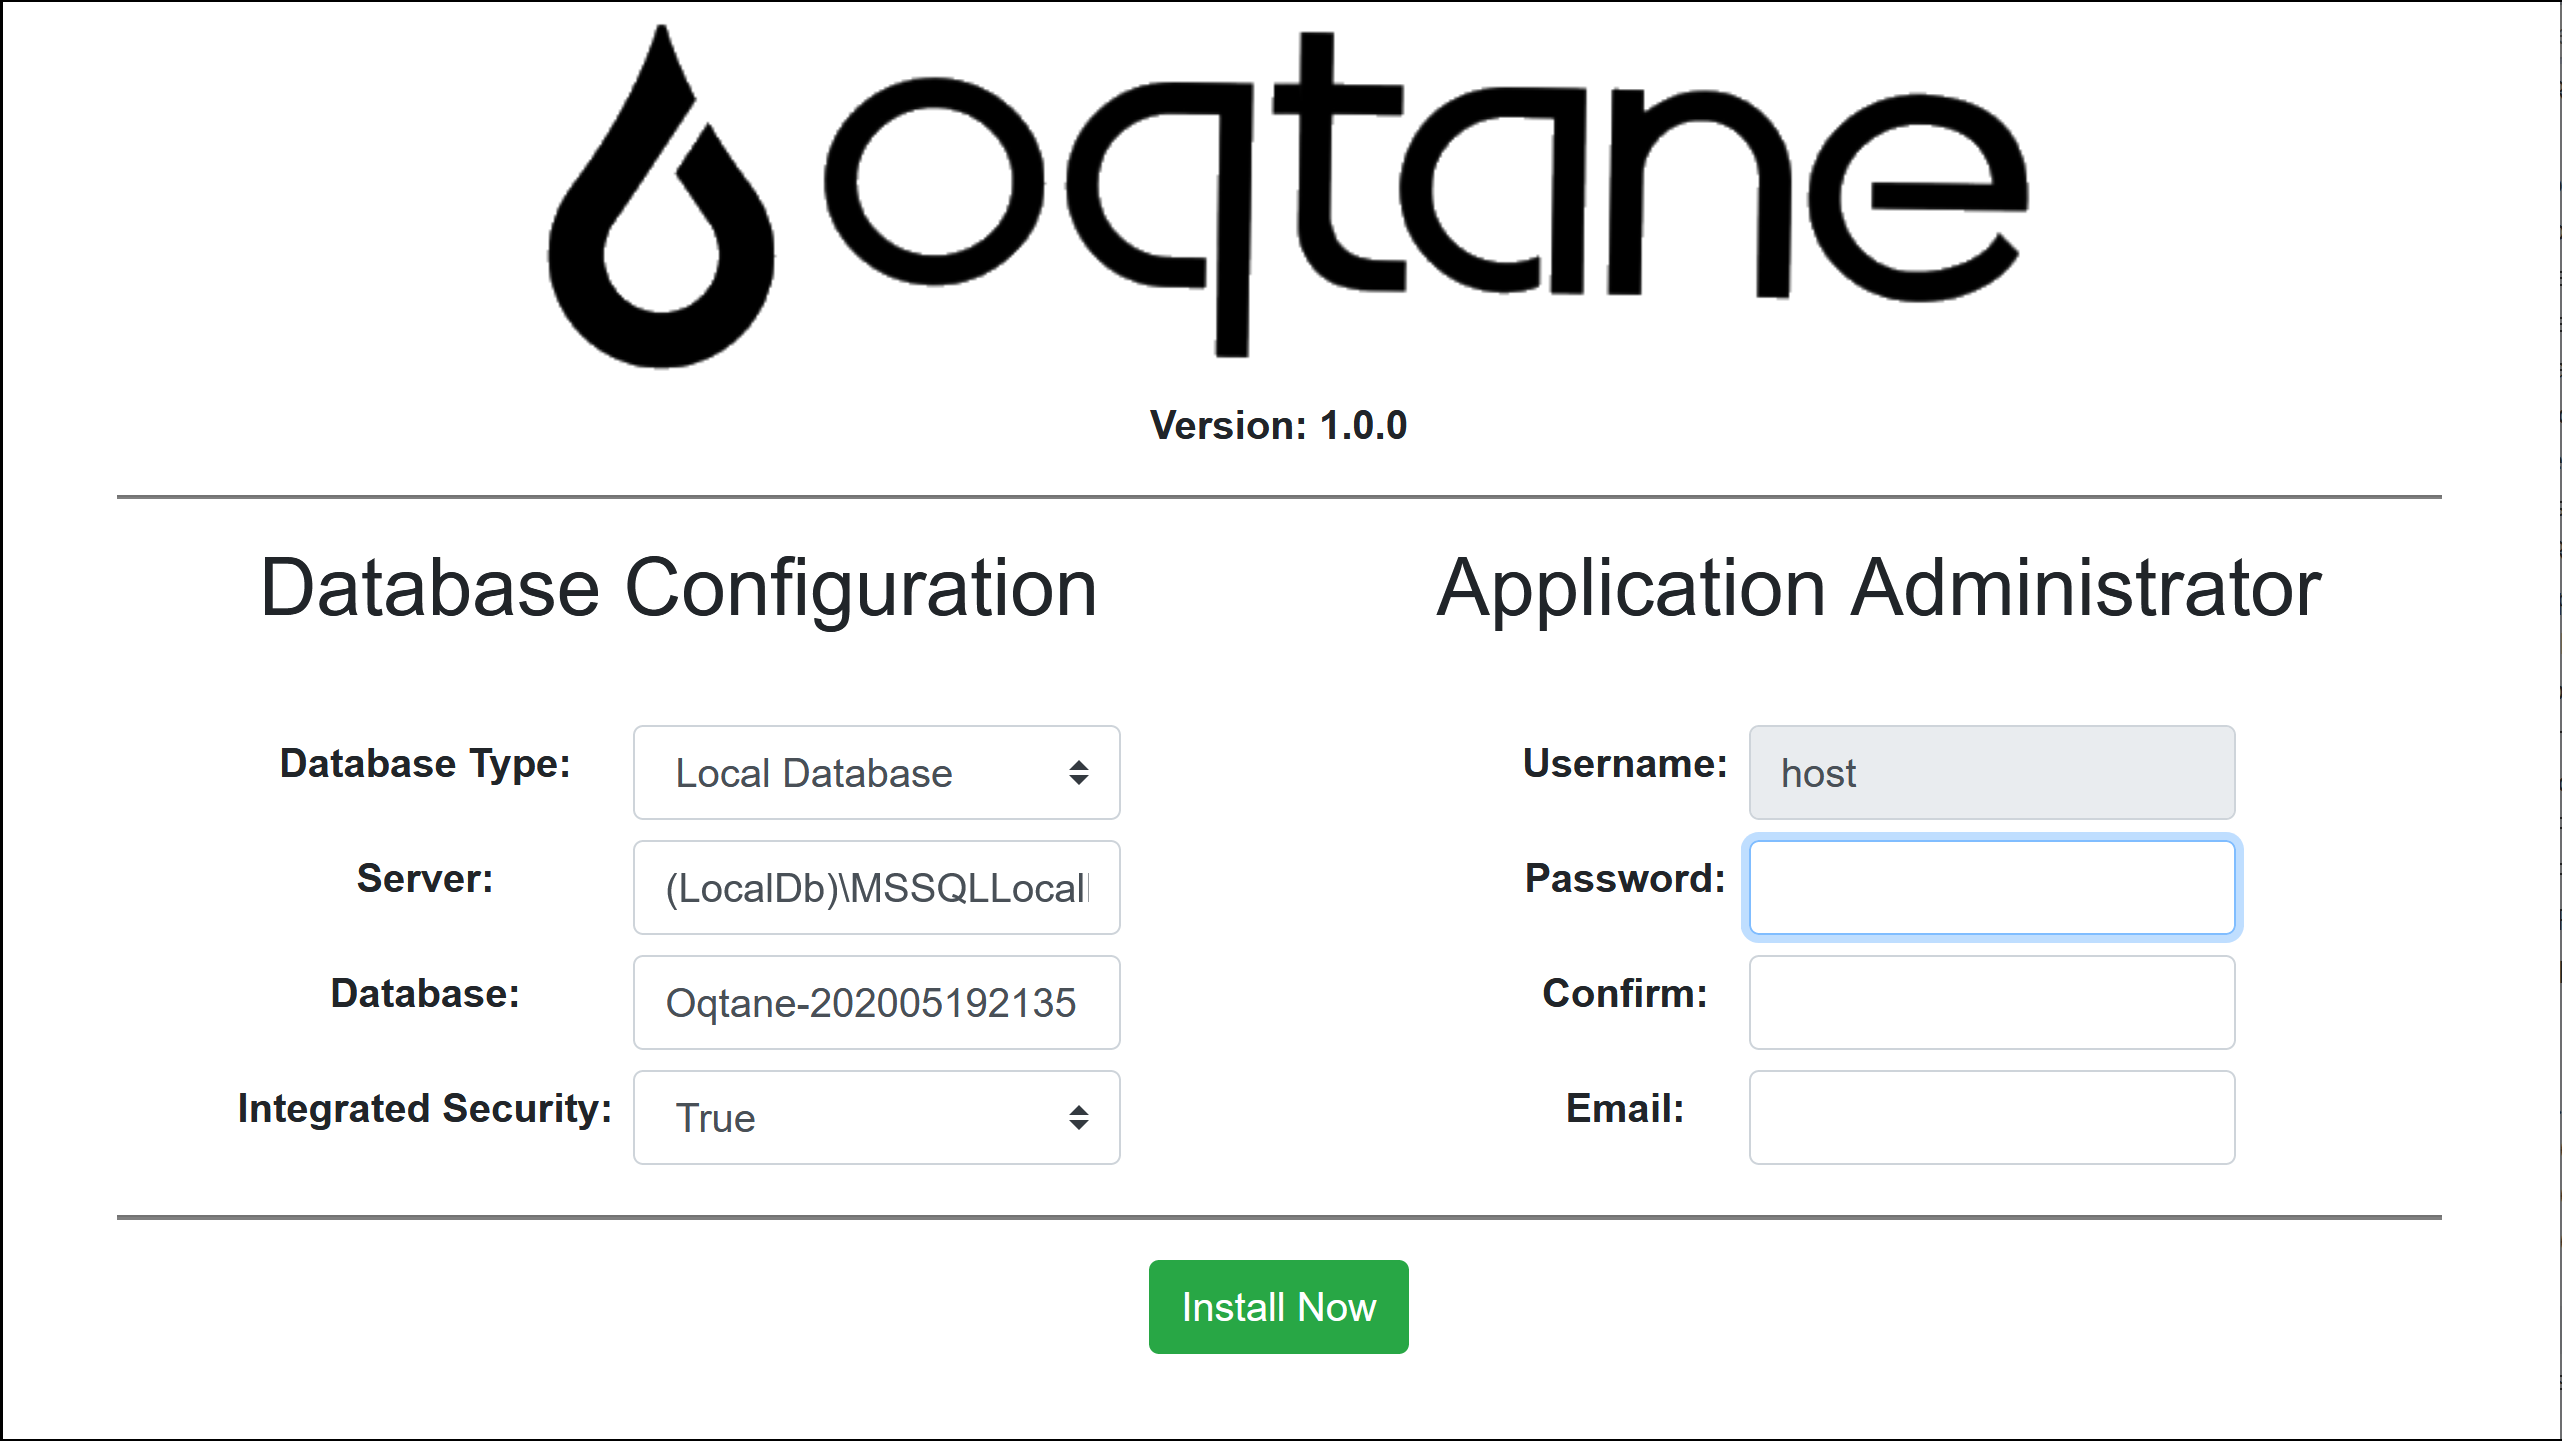Click into the Database name field
This screenshot has height=1441, width=2562.
pyautogui.click(x=876, y=1003)
